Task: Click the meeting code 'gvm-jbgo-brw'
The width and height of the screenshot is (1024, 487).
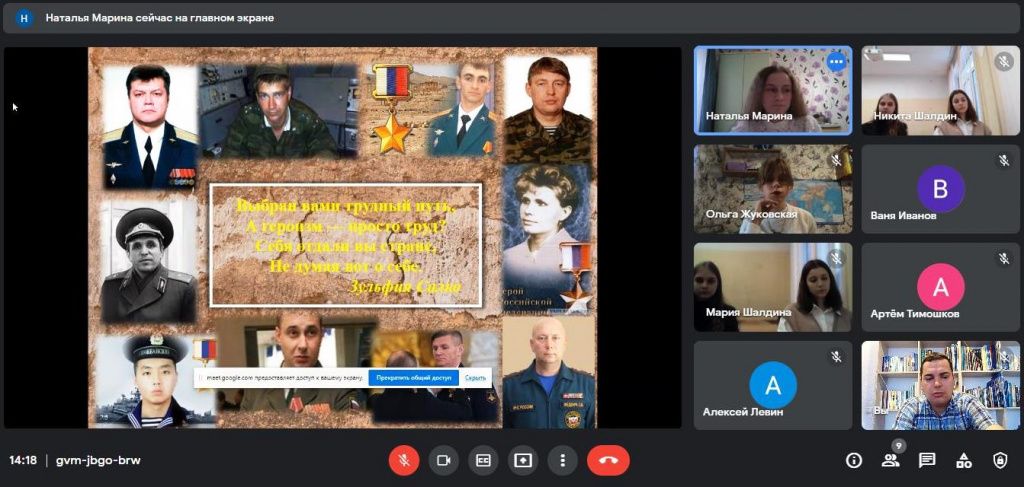Action: tap(98, 460)
